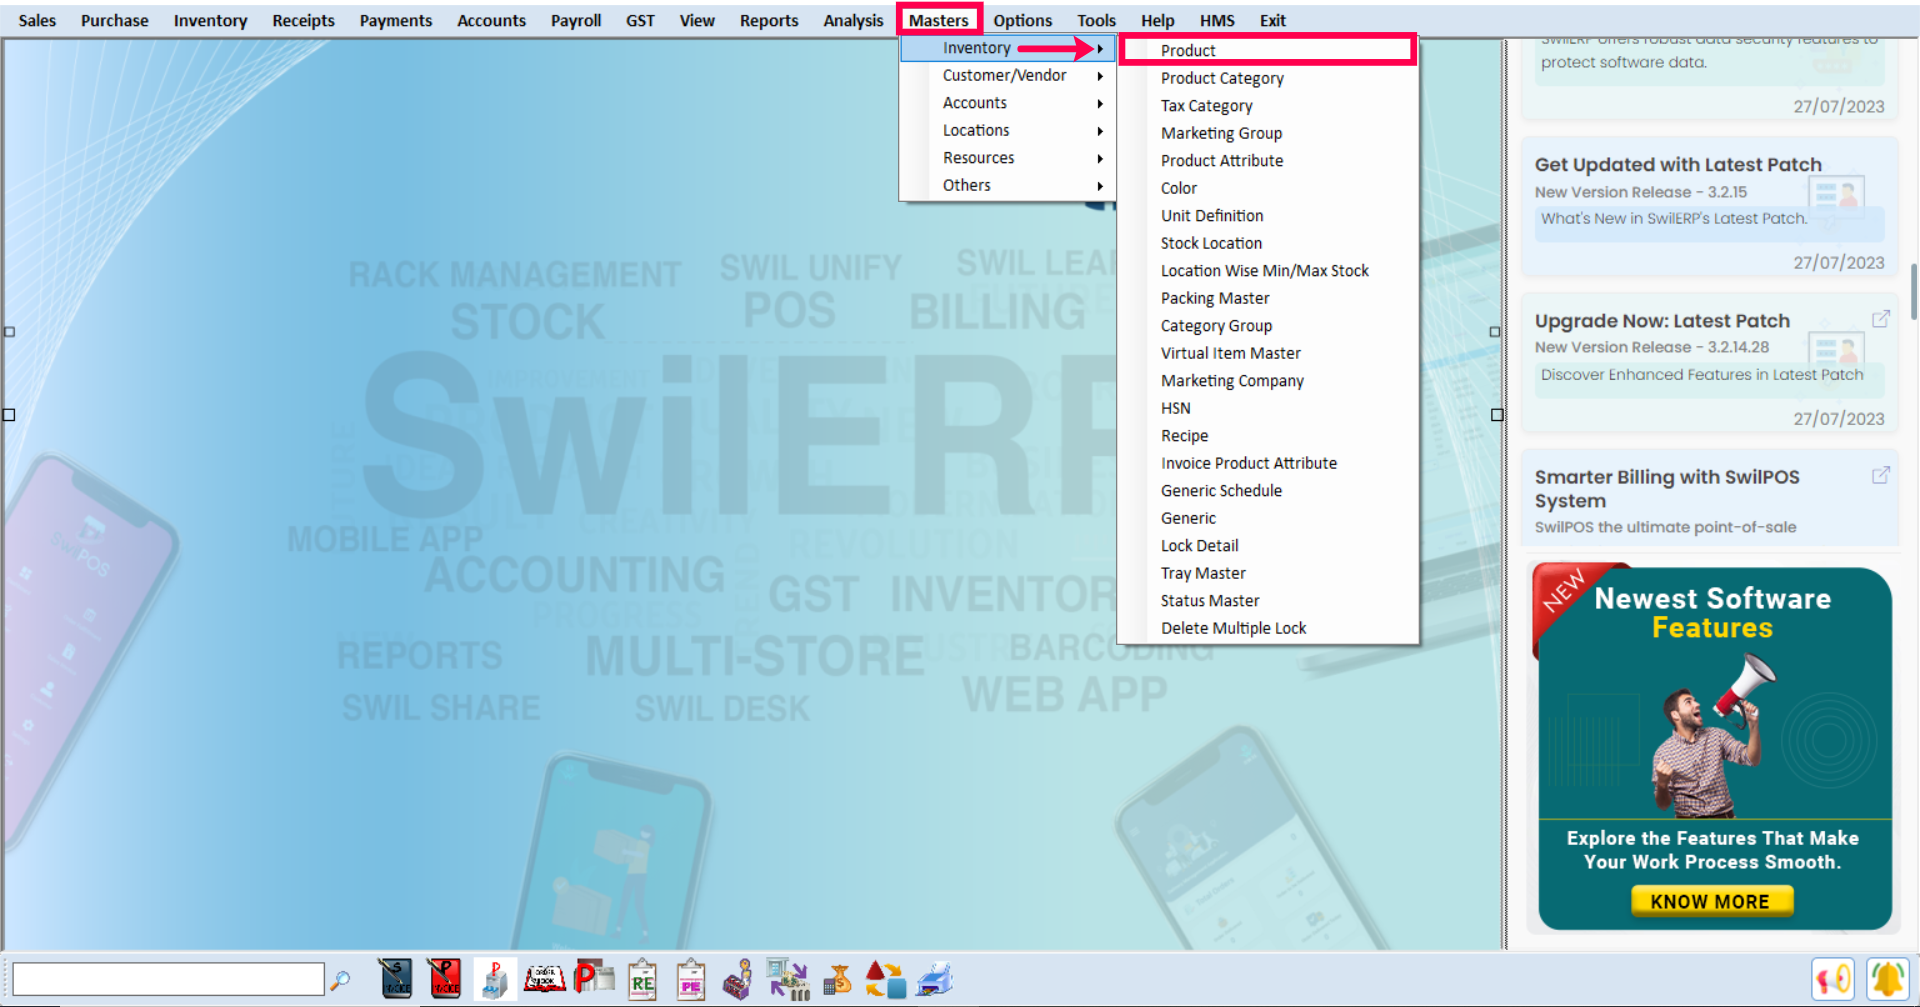The width and height of the screenshot is (1920, 1007).
Task: Select Product Attribute
Action: (x=1268, y=161)
